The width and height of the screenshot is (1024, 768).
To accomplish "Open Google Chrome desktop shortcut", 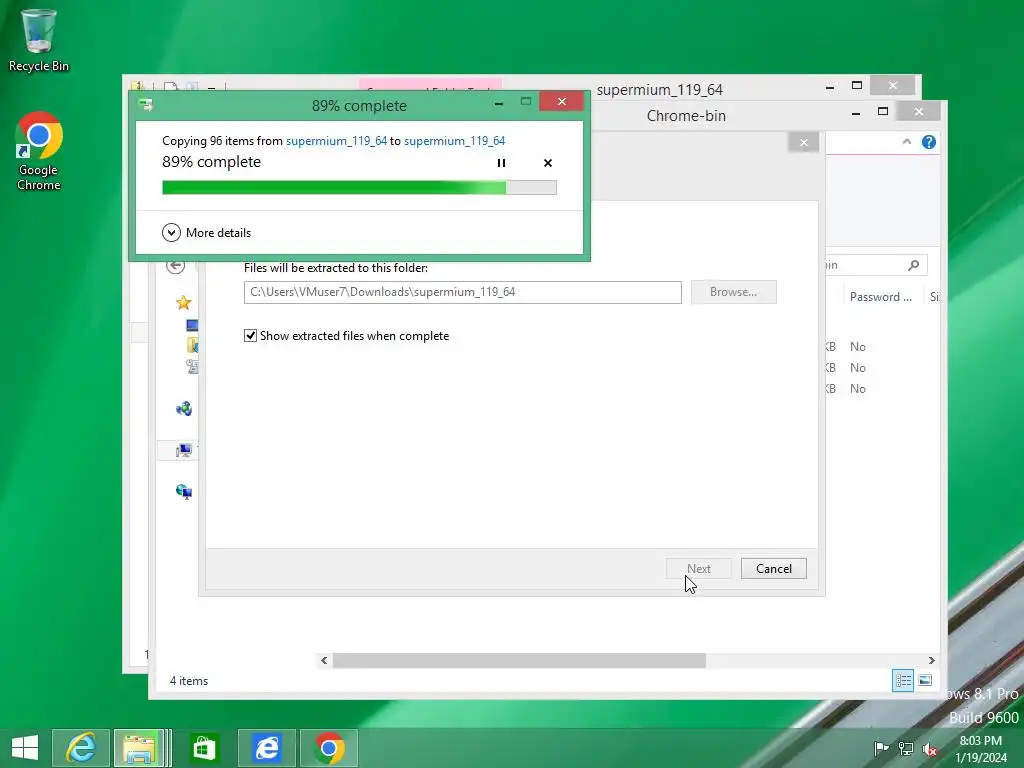I will (x=39, y=151).
